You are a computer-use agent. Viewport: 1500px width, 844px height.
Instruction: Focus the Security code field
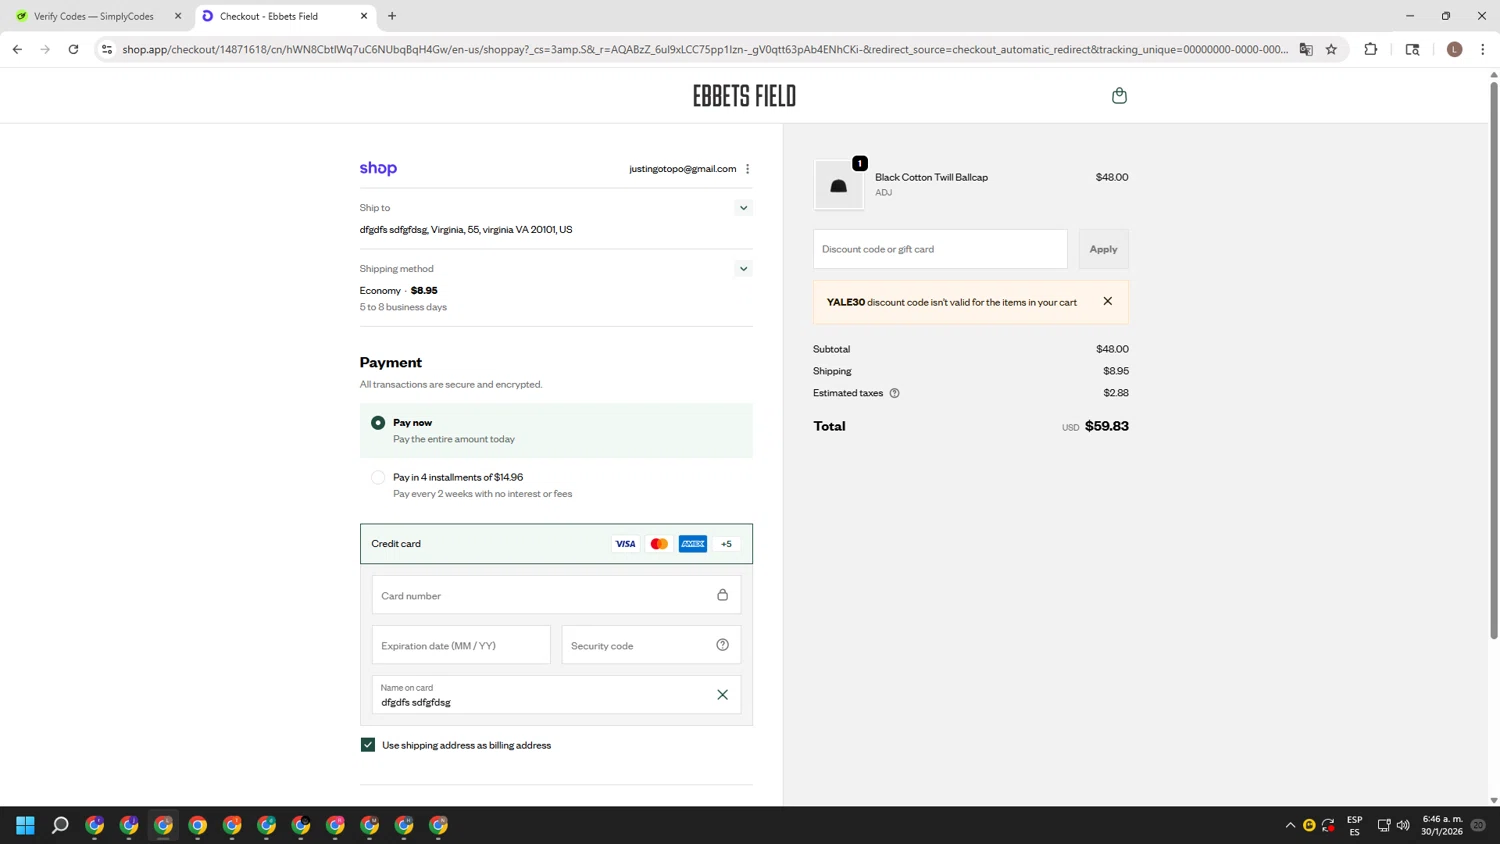click(x=651, y=645)
